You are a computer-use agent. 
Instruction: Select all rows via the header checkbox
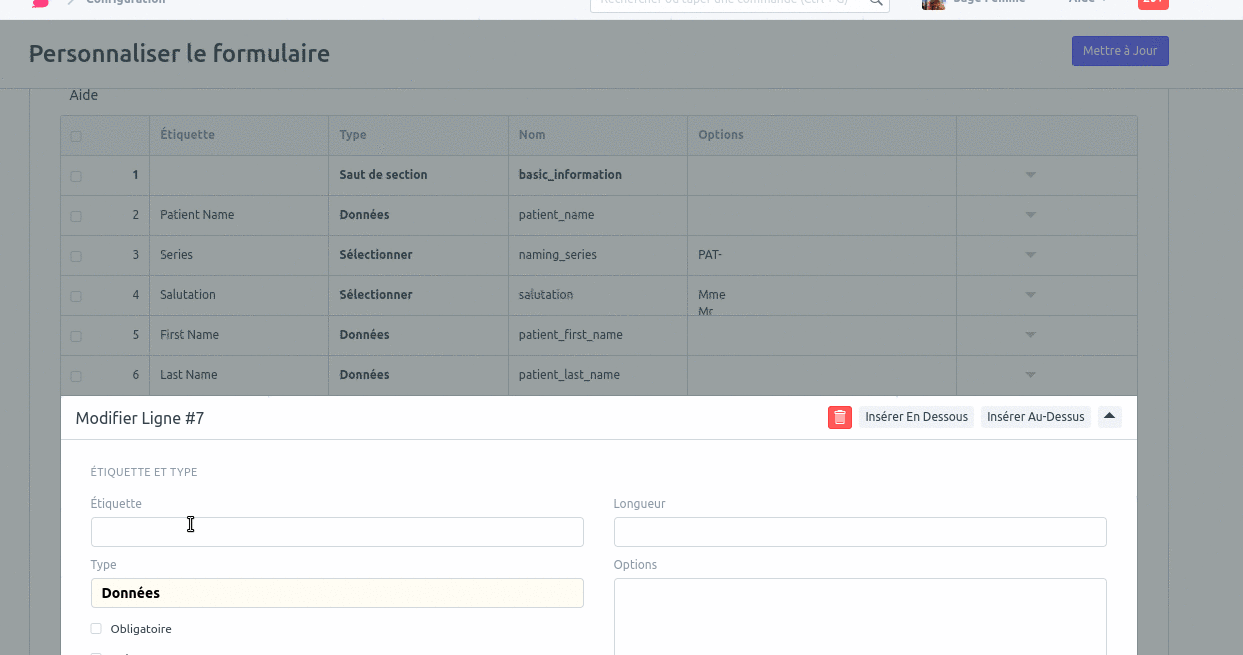point(76,136)
